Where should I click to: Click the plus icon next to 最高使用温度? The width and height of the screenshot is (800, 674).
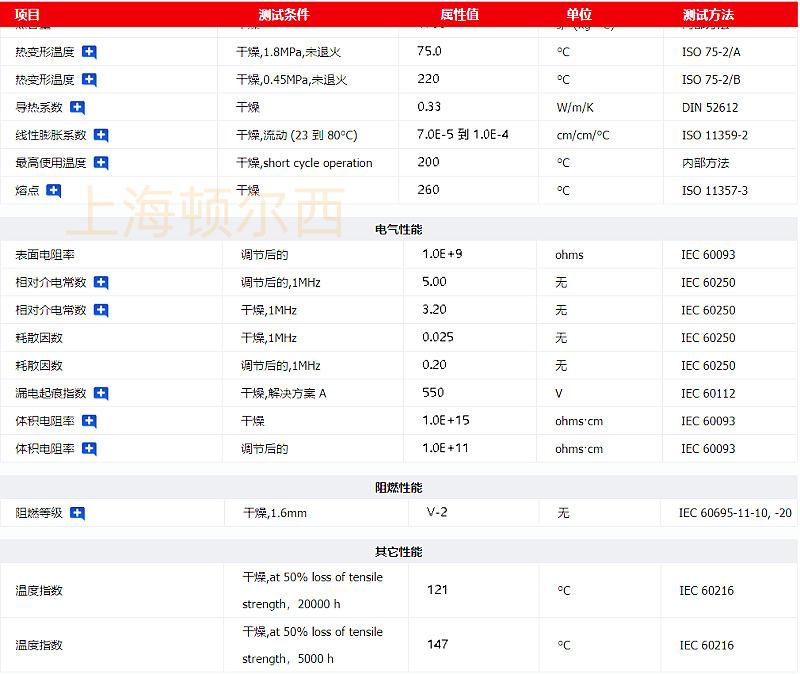101,163
